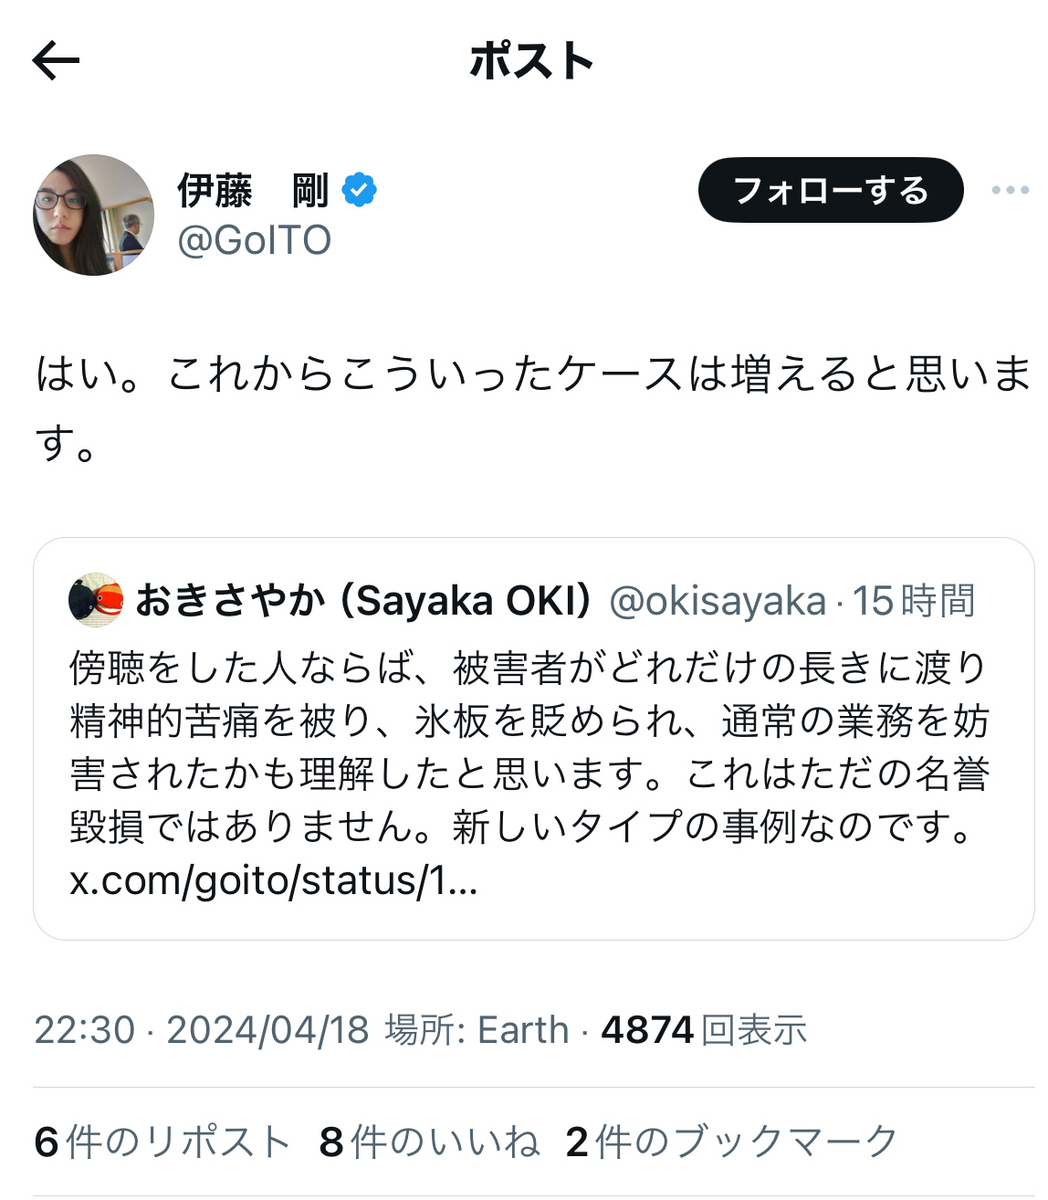This screenshot has height=1200, width=1048.
Task: Open the three-dot more options menu
Action: (x=1009, y=190)
